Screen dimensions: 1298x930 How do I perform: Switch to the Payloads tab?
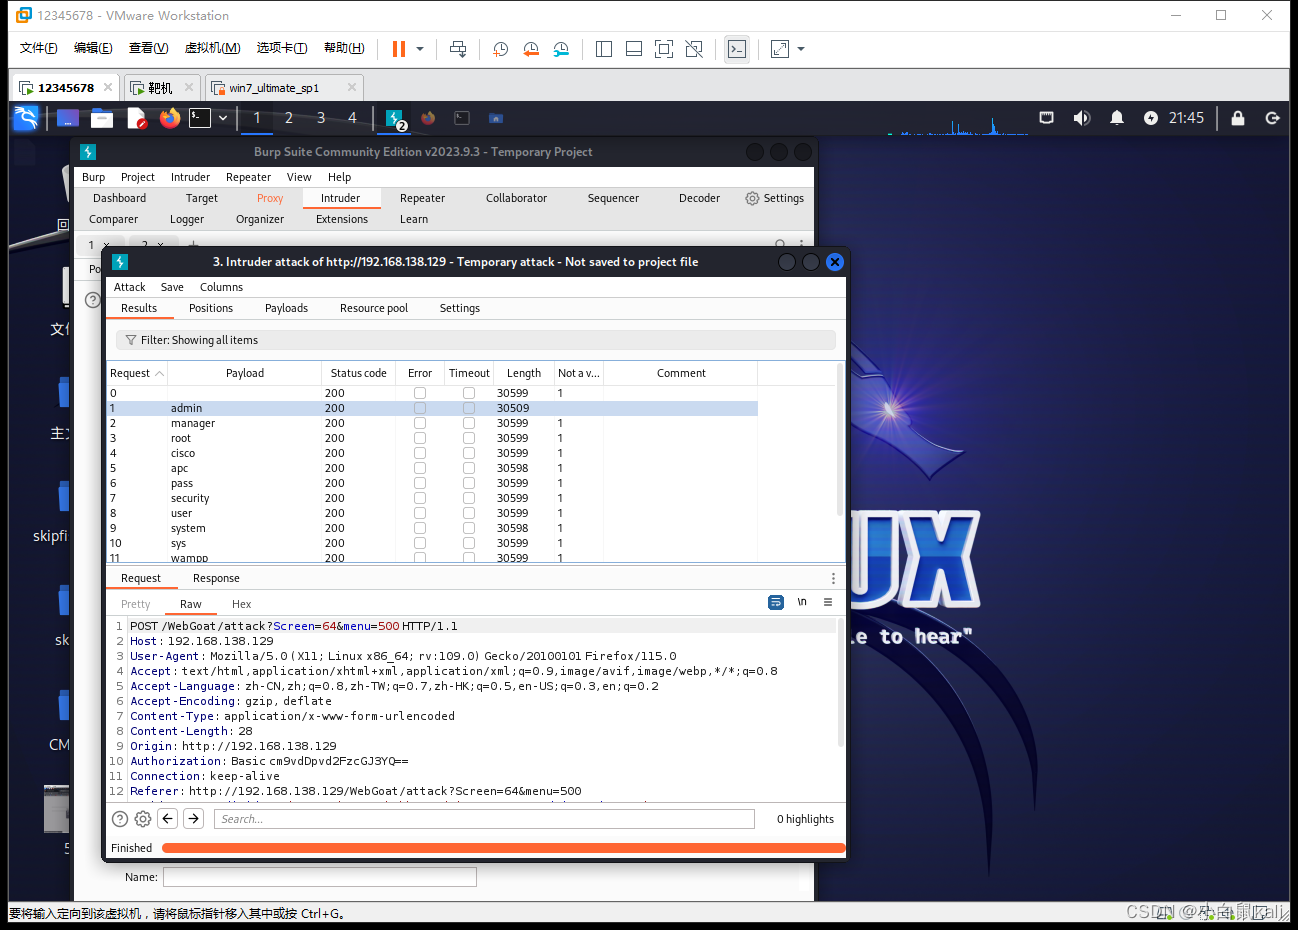point(286,308)
